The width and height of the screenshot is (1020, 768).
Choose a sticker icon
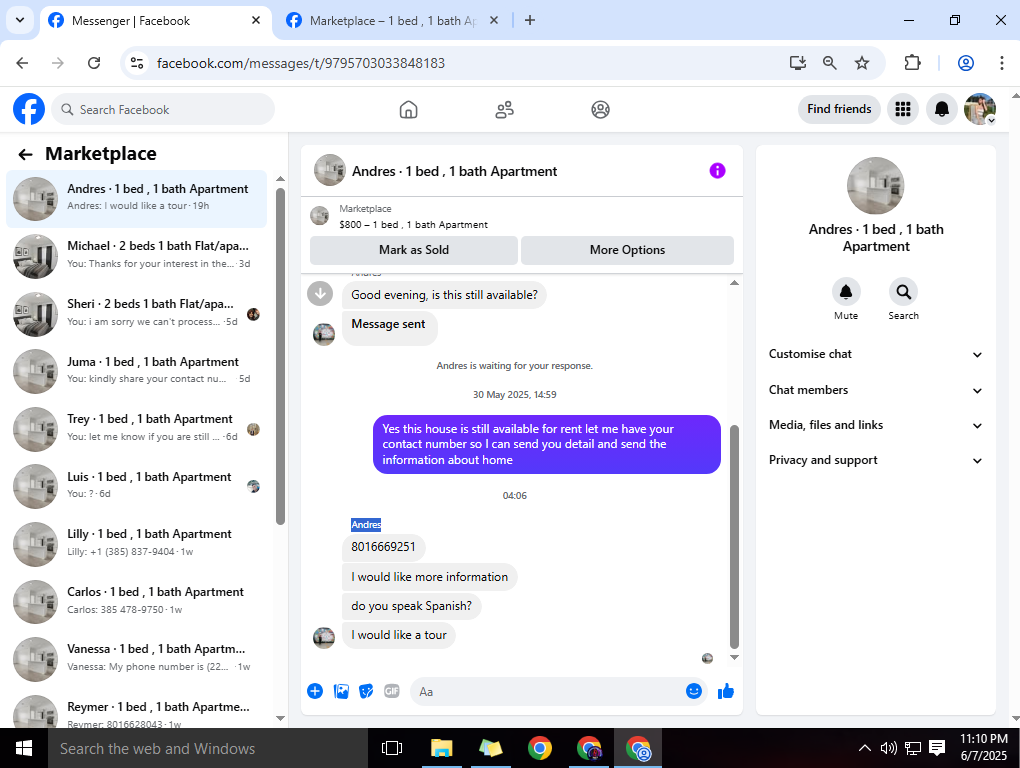[x=366, y=691]
